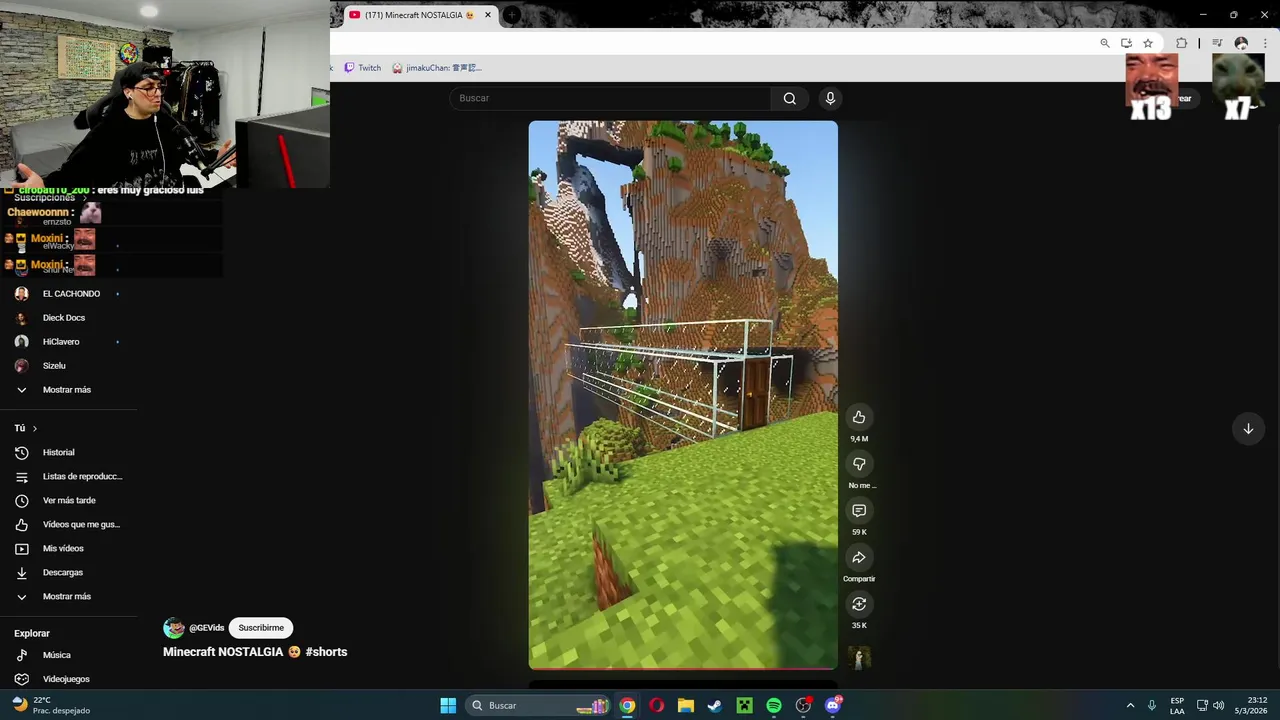Open Videos que me gustan in sidebar
This screenshot has height=720, width=1280.
coord(68,525)
